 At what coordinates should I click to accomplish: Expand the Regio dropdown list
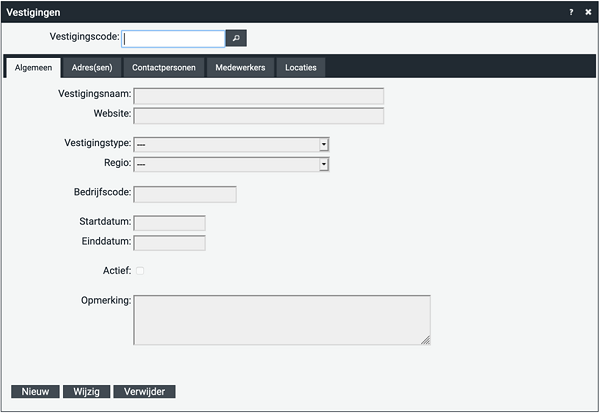[231, 164]
